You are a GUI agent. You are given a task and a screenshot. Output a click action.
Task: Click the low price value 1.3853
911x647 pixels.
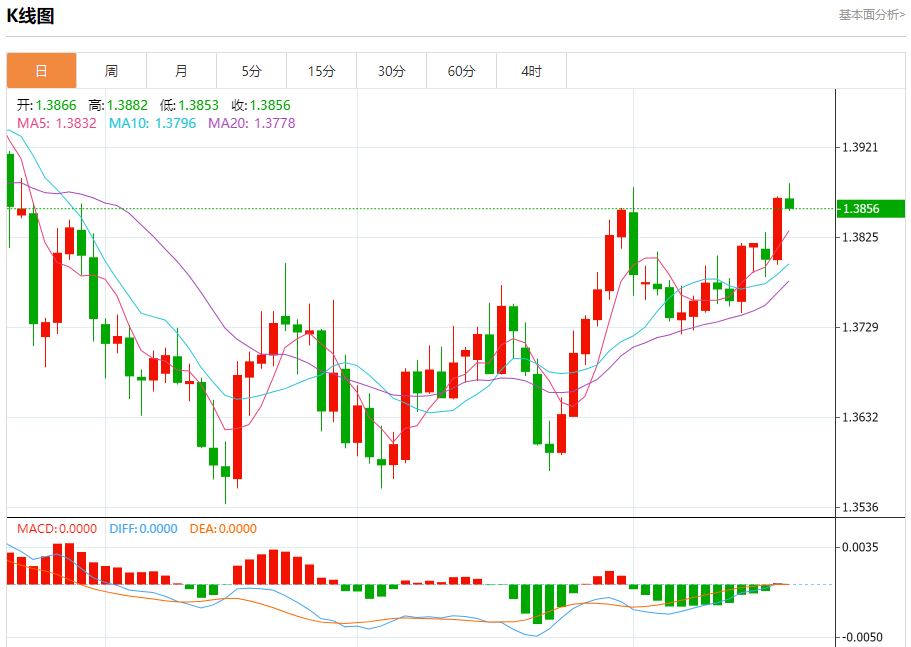tap(198, 105)
